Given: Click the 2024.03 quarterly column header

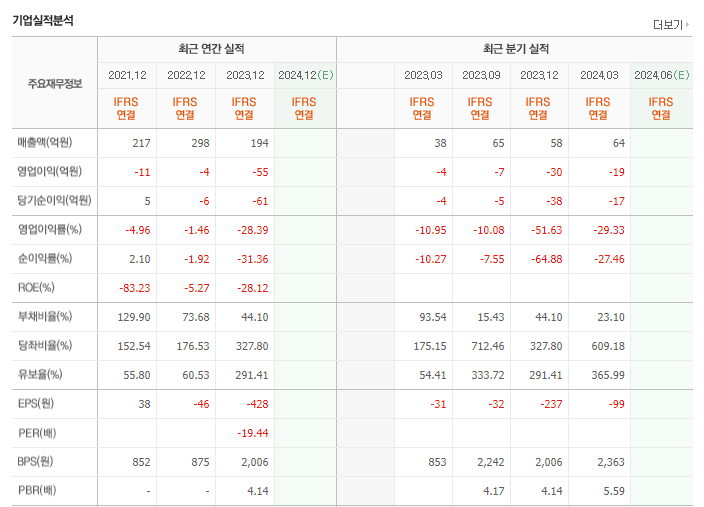Looking at the screenshot, I should click(599, 75).
